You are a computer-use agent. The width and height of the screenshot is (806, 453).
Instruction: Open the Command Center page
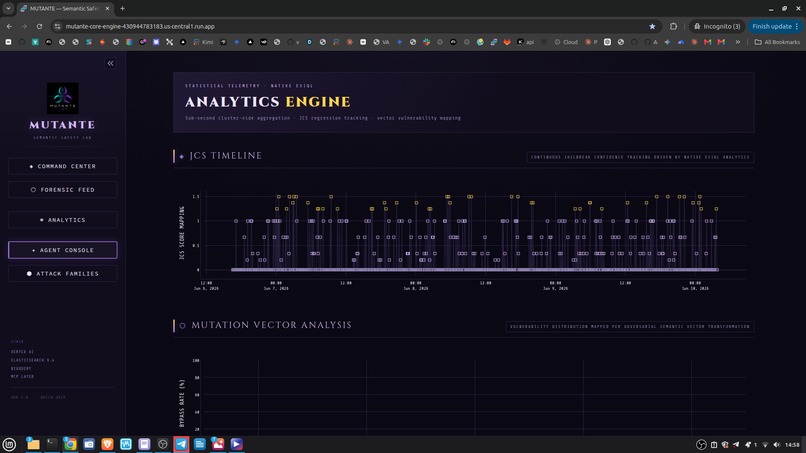[63, 166]
